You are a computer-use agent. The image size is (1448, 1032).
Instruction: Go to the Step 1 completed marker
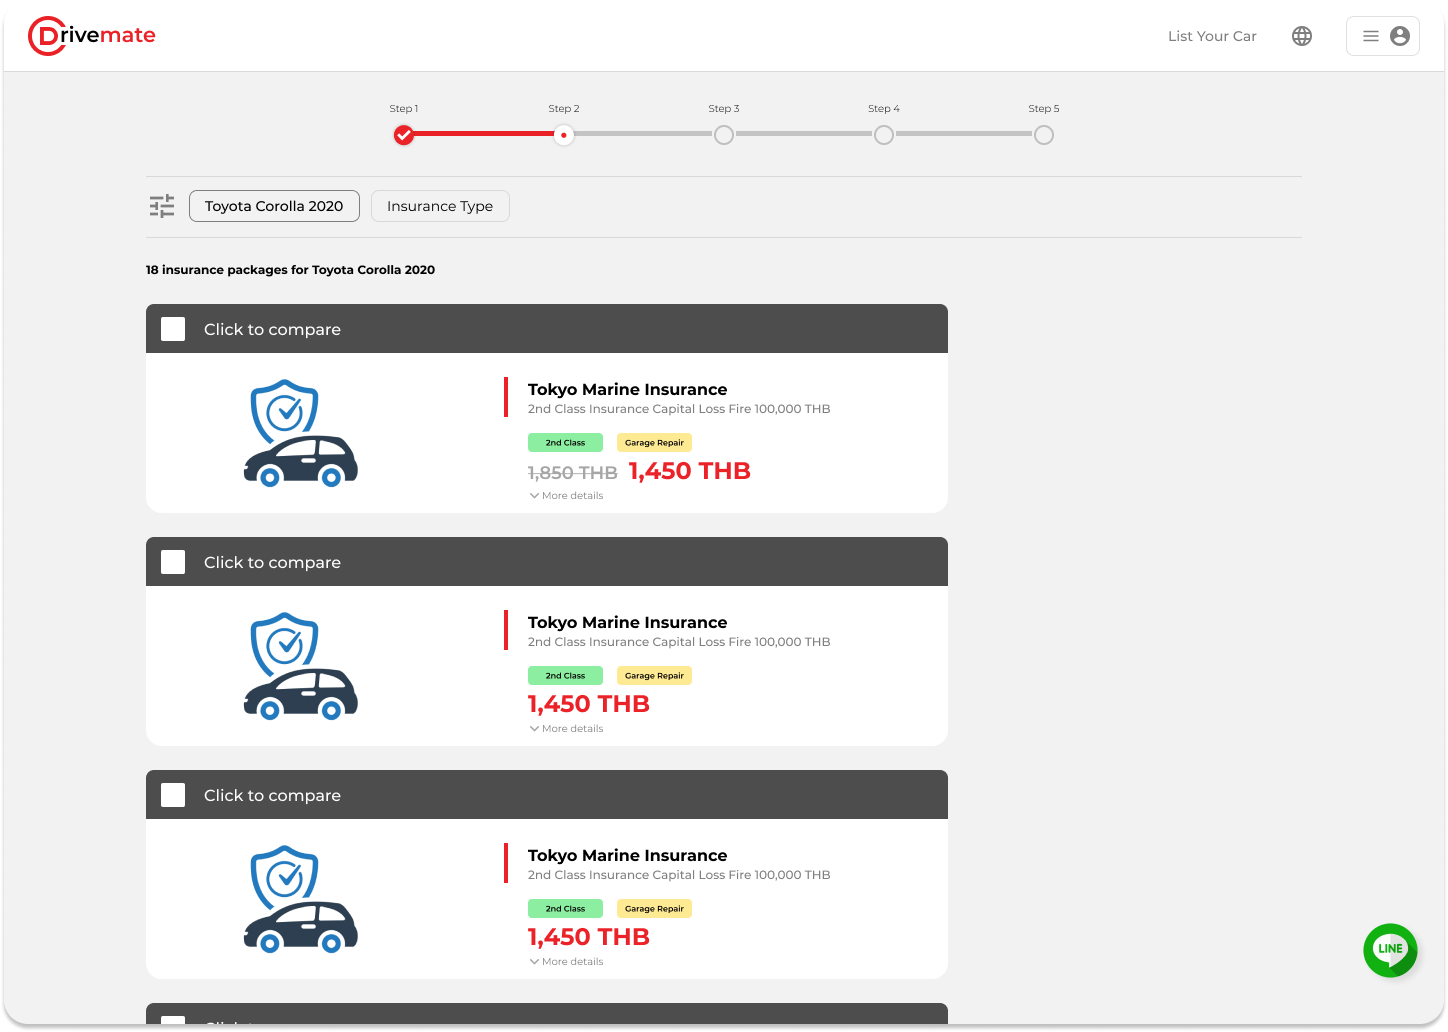404,135
